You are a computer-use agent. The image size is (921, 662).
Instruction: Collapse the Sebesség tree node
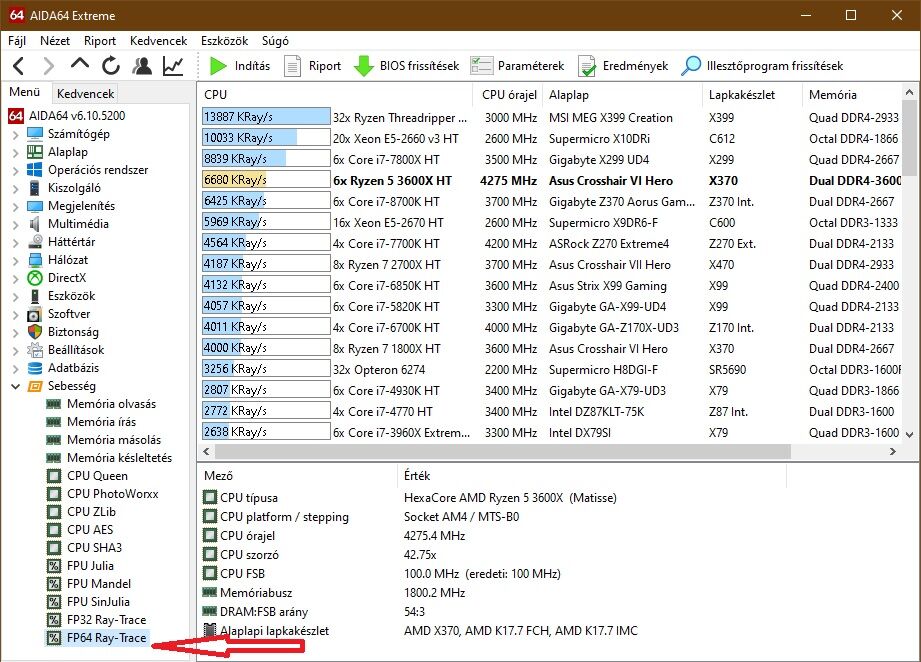(15, 387)
